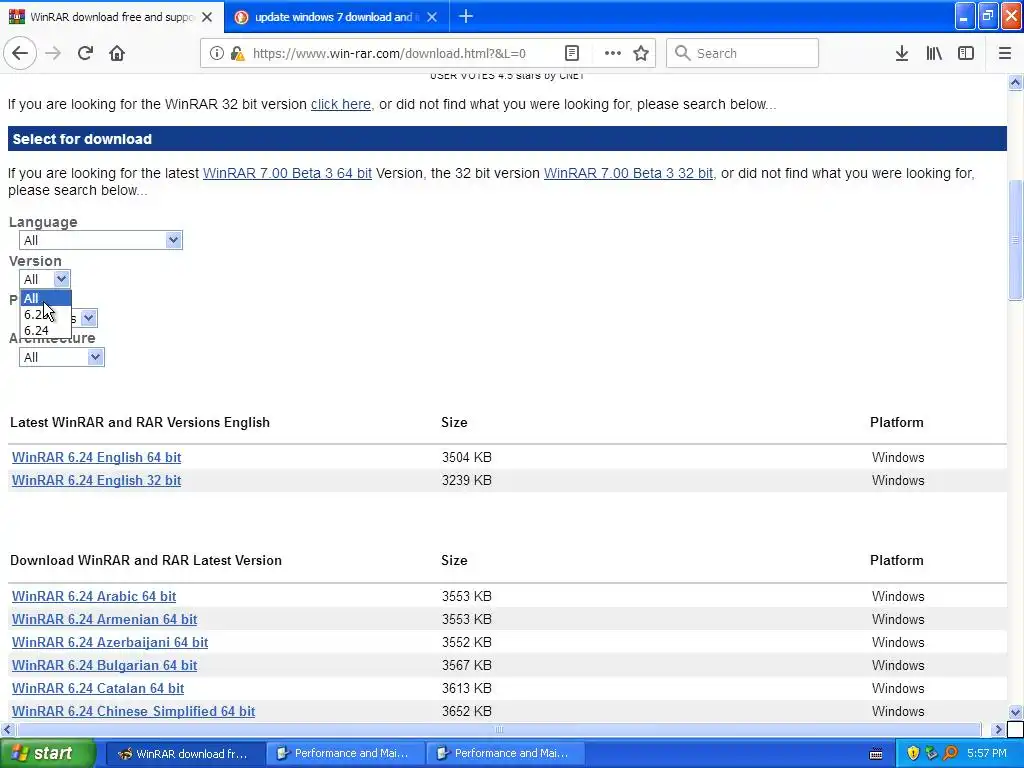Viewport: 1024px width, 768px height.
Task: Select '6.24' last option in Version list
Action: (x=46, y=330)
